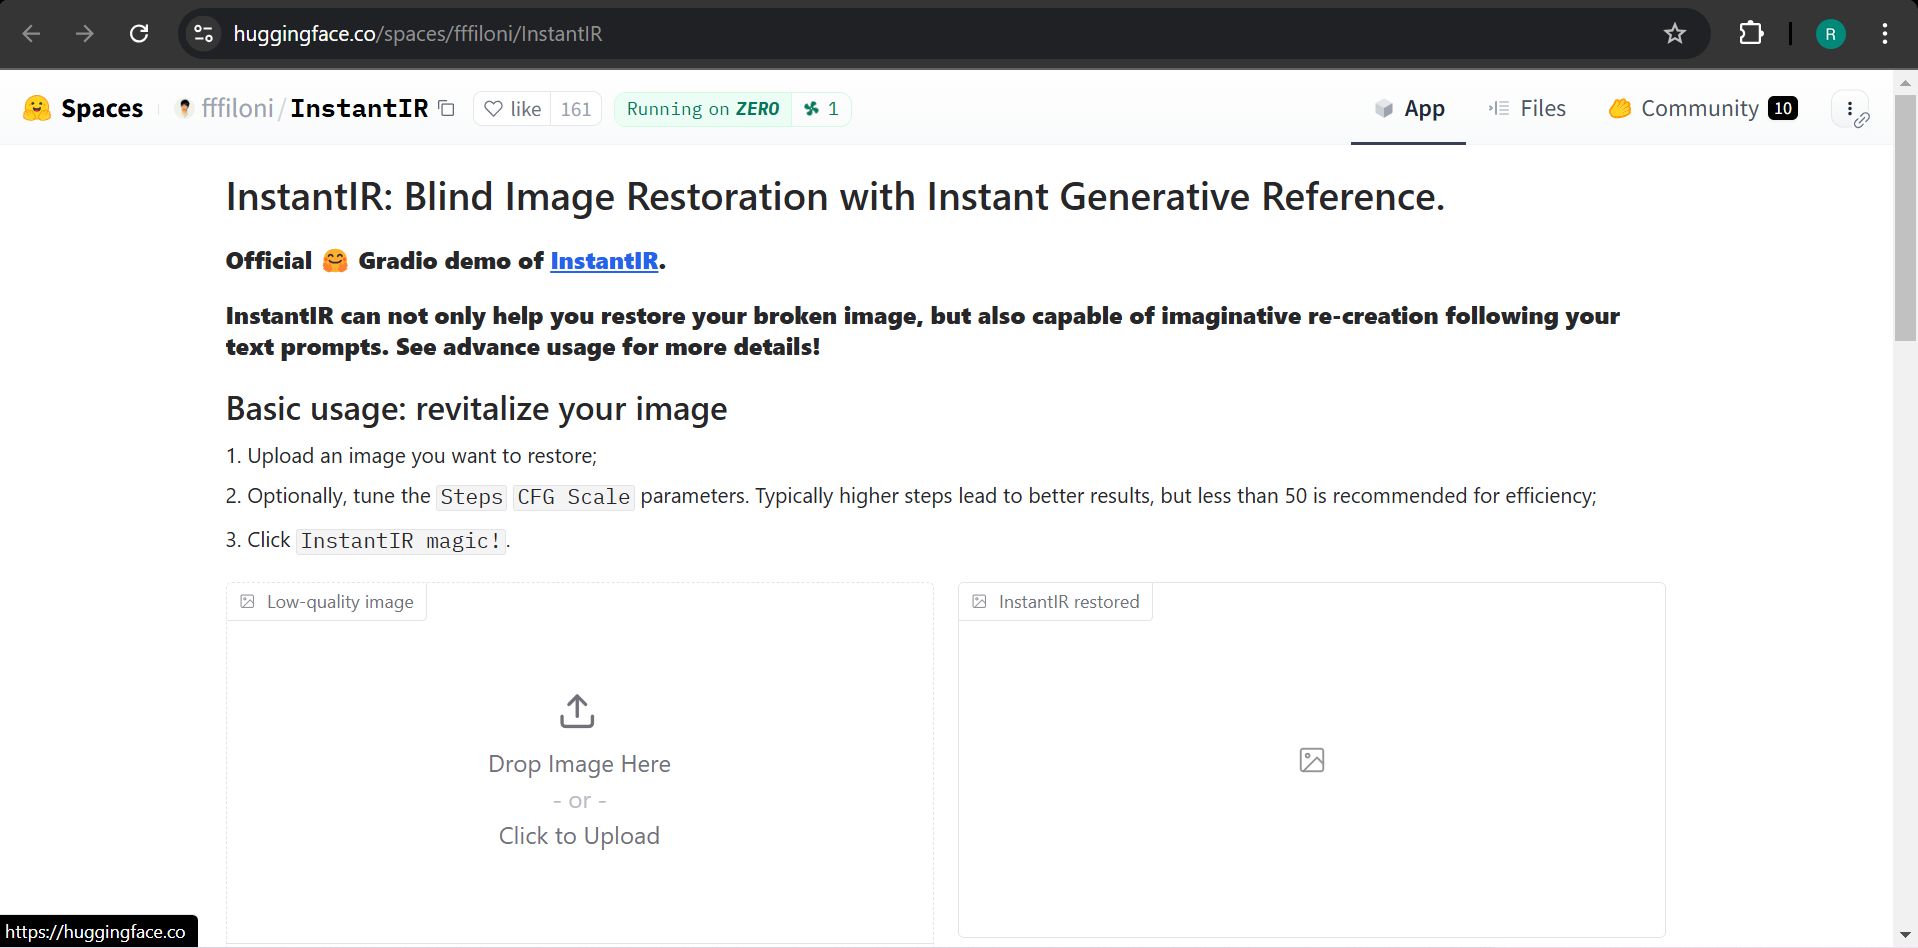Screen dimensions: 1918x948
Task: Click 'Click to Upload' text
Action: [x=579, y=836]
